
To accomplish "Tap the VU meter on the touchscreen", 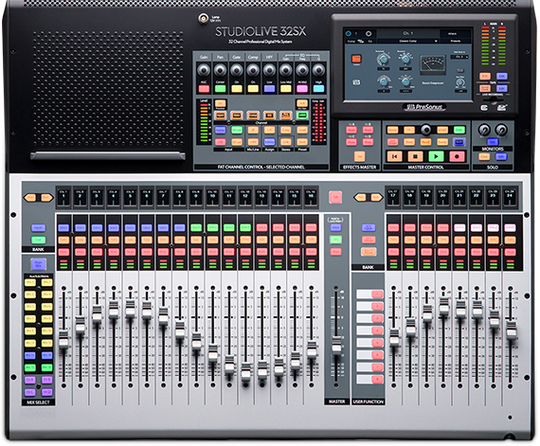I will coord(432,65).
